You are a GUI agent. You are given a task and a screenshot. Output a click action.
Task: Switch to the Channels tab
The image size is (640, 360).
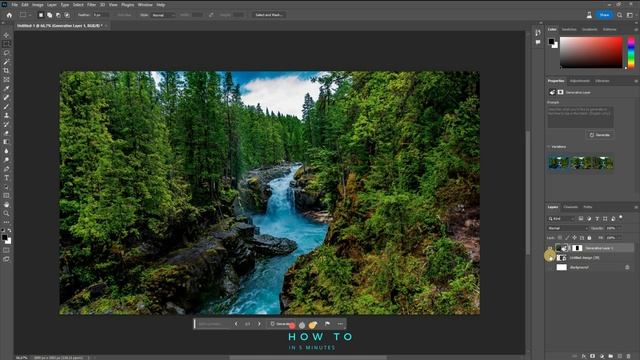571,207
